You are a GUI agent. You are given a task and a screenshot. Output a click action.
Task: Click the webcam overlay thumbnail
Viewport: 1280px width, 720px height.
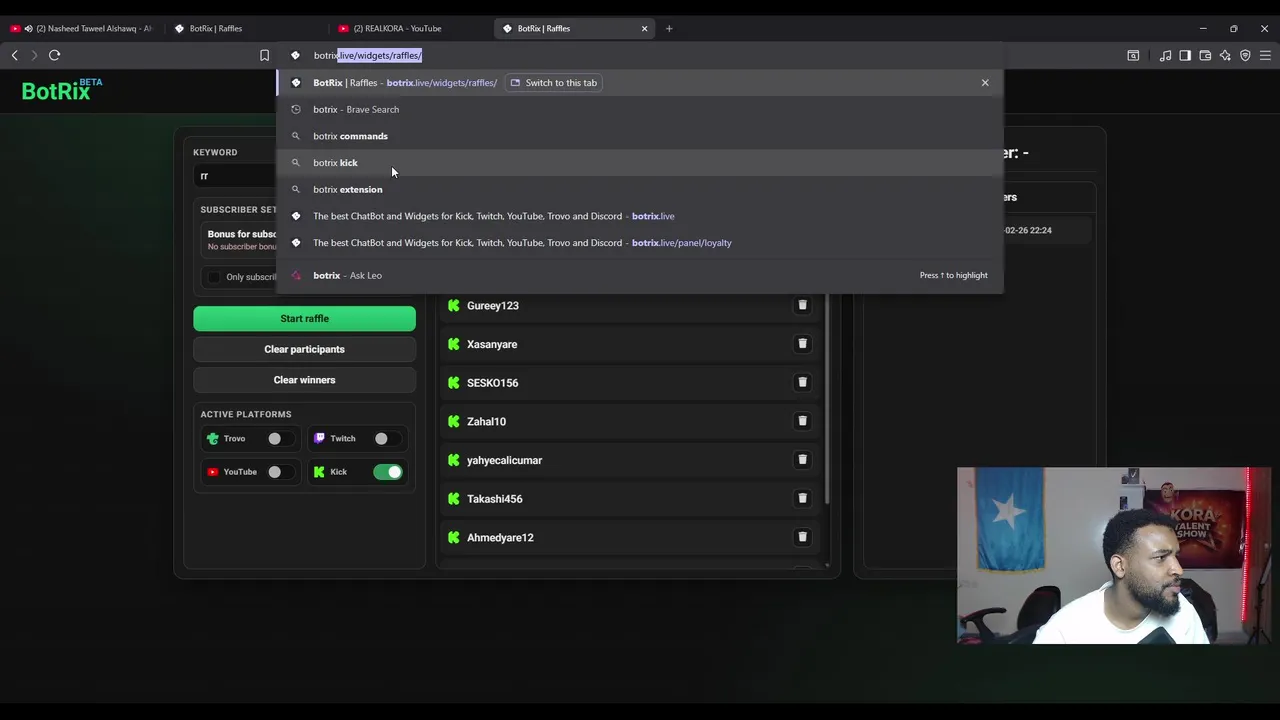(x=1114, y=555)
